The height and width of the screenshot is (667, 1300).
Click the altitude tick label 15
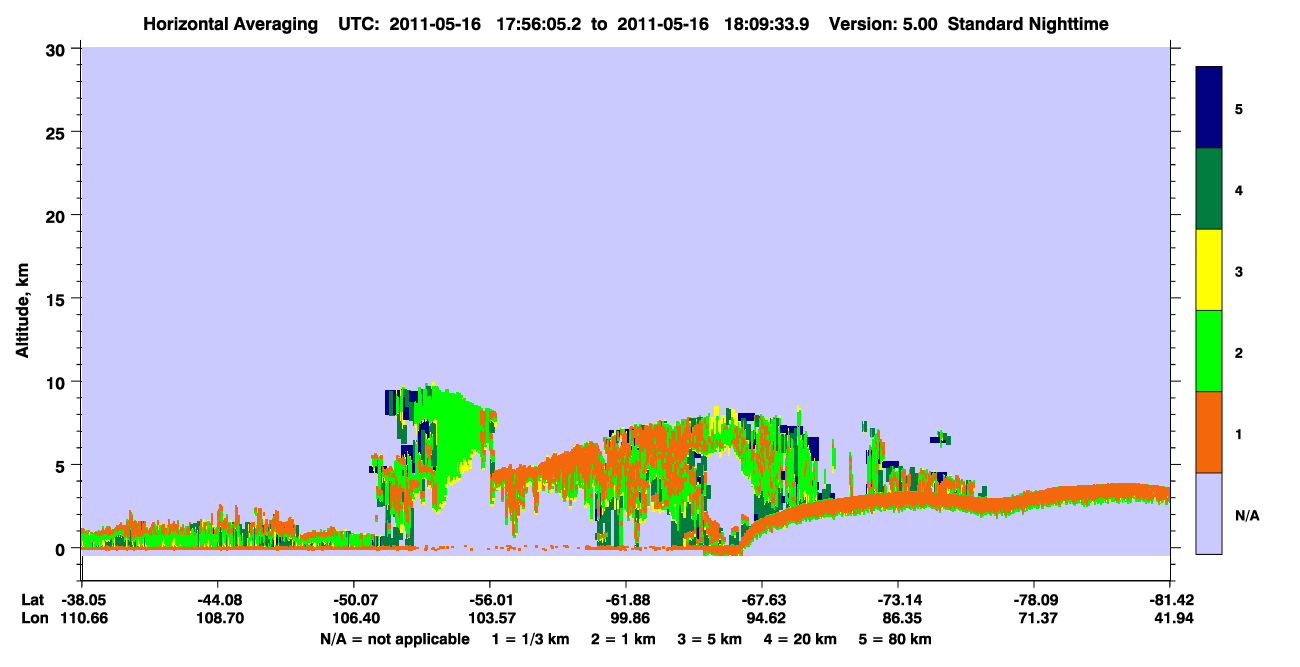[58, 299]
